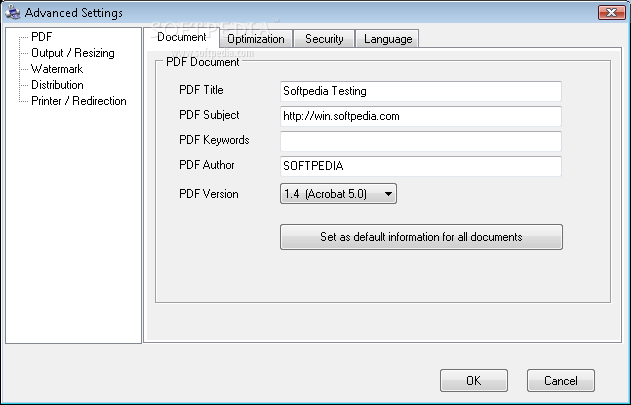Switch to the Optimization tab
This screenshot has width=631, height=405.
[256, 39]
